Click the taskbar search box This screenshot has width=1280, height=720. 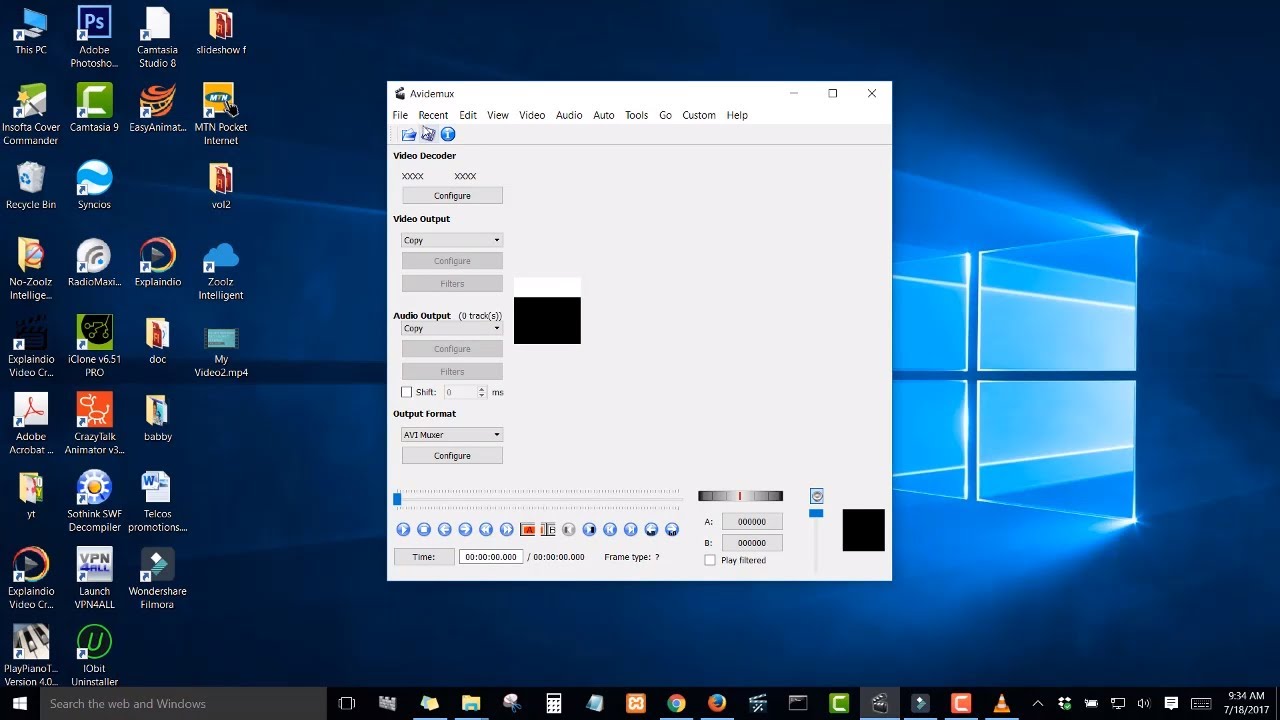pos(183,704)
